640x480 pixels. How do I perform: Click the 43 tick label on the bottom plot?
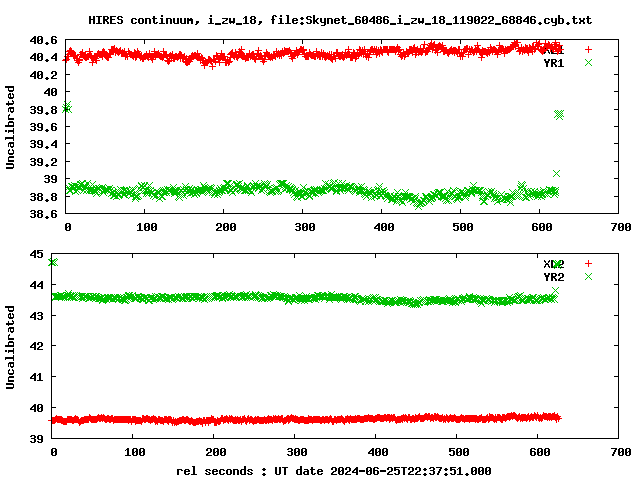[x=36, y=316]
